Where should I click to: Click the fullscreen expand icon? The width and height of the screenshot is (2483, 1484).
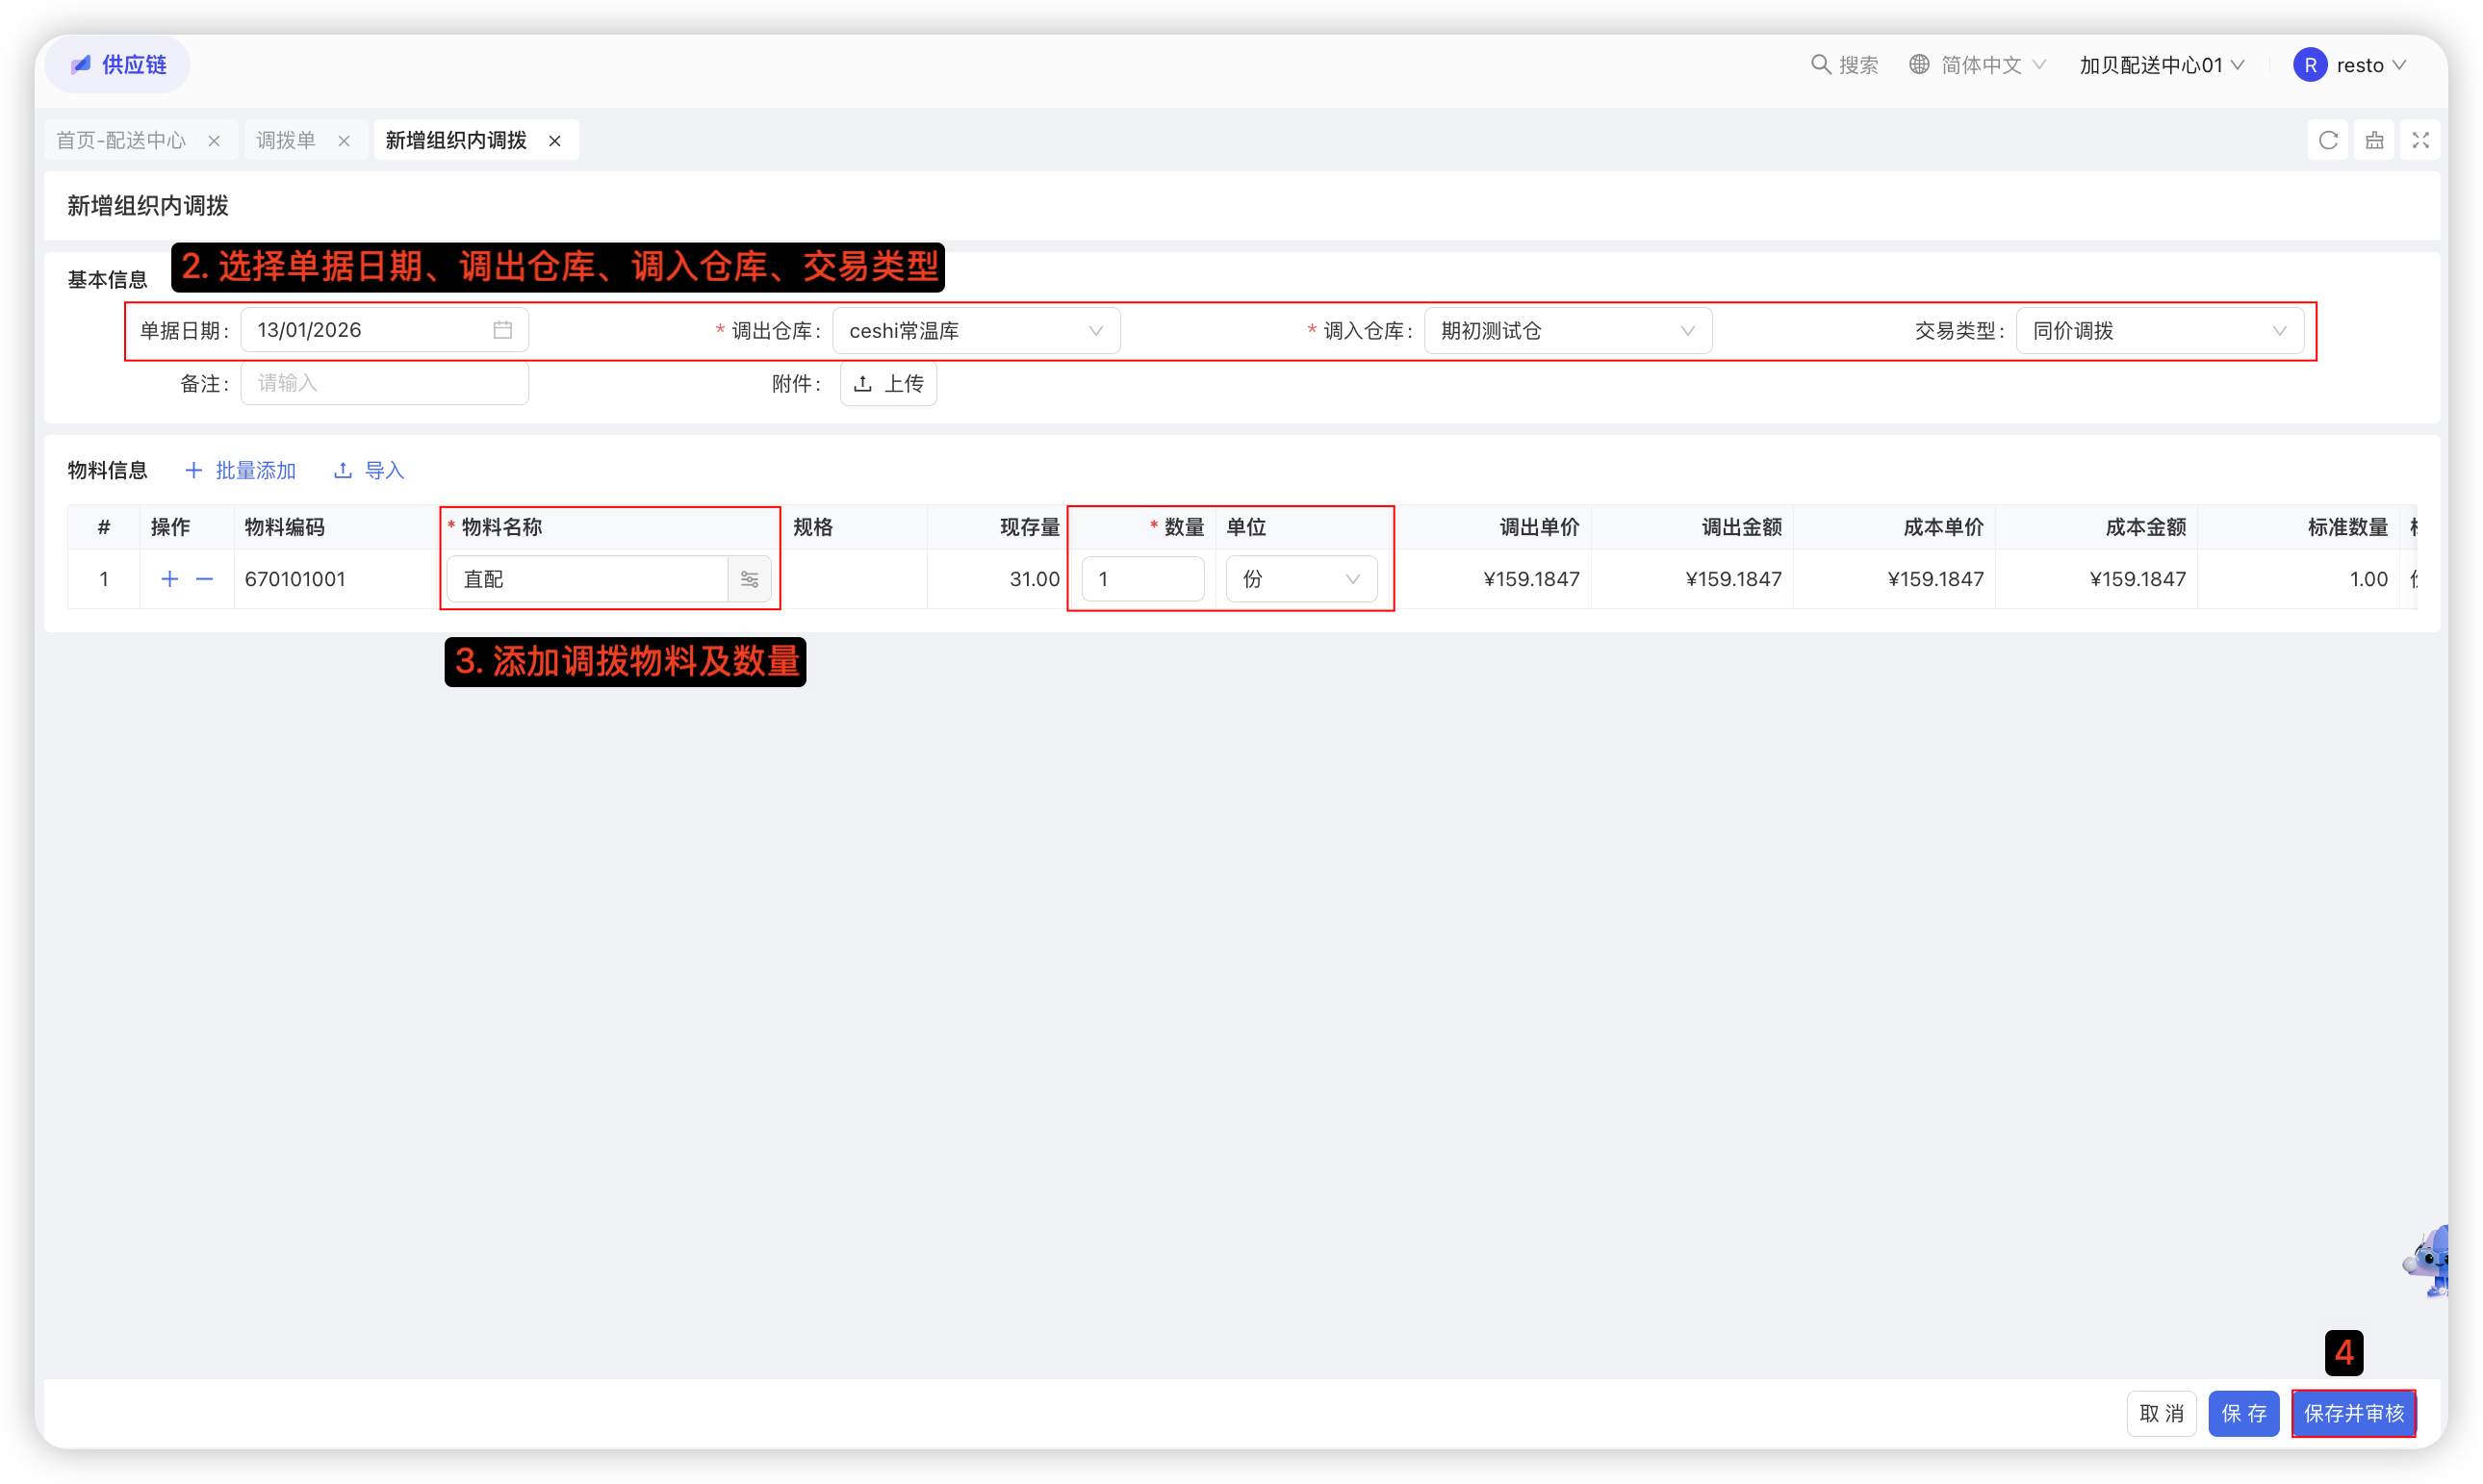(2420, 140)
